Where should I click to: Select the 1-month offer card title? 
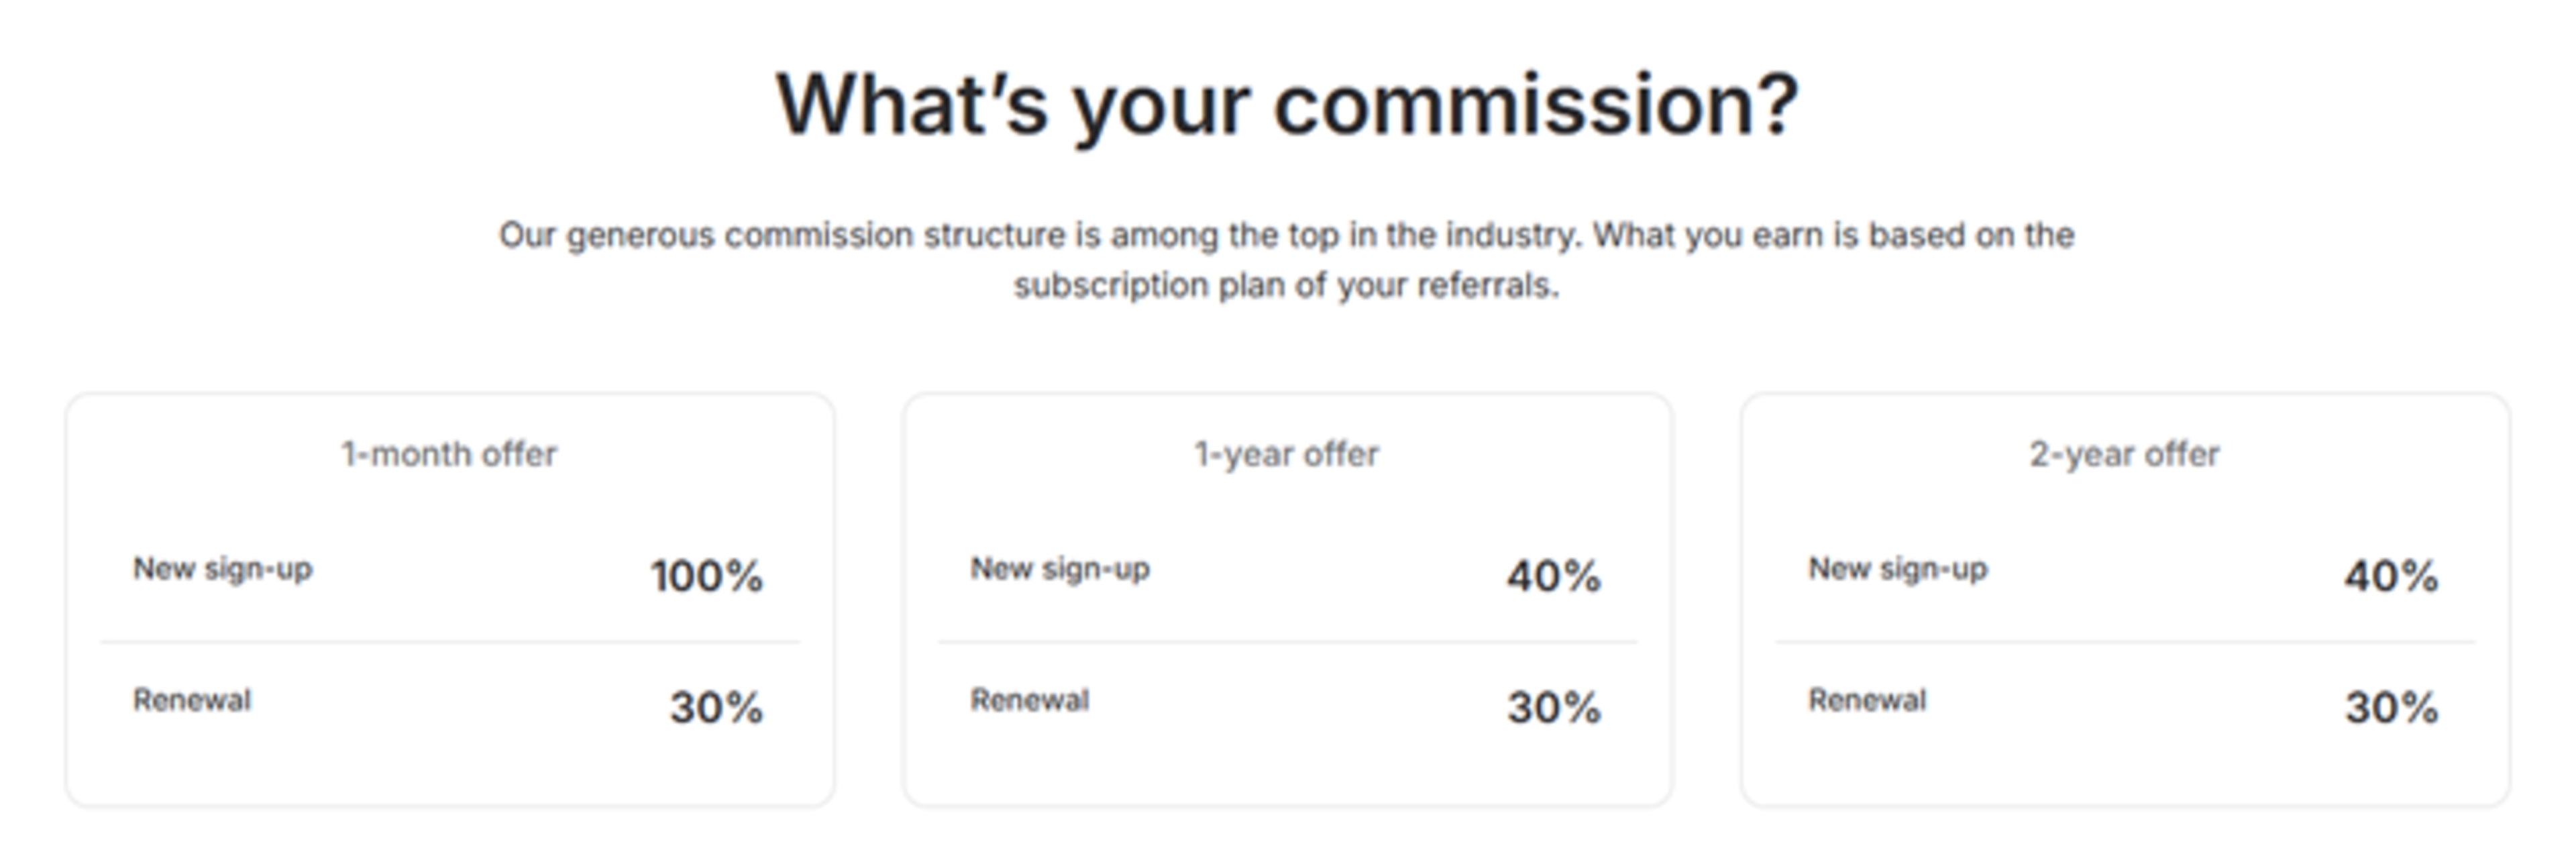point(449,454)
